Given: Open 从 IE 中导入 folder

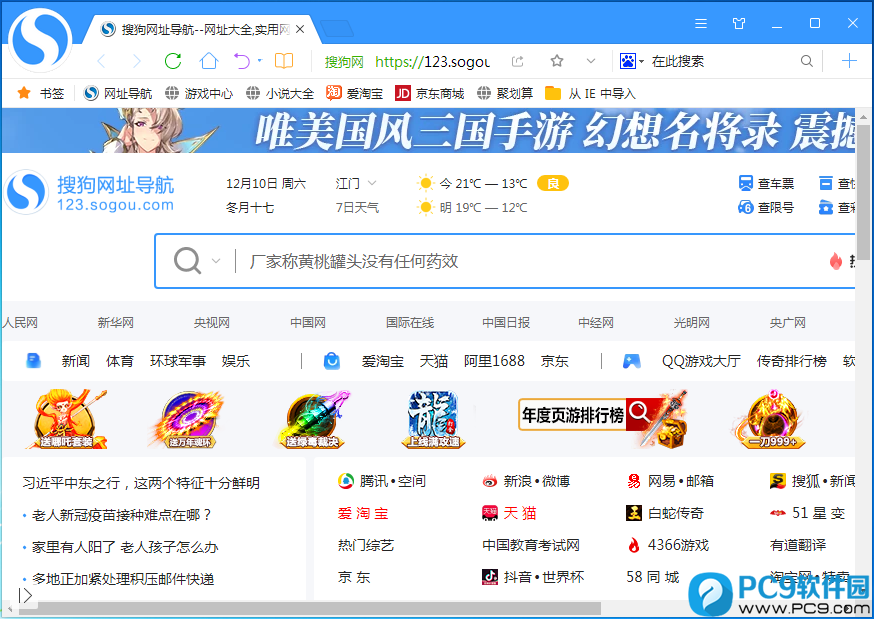Looking at the screenshot, I should click(590, 93).
